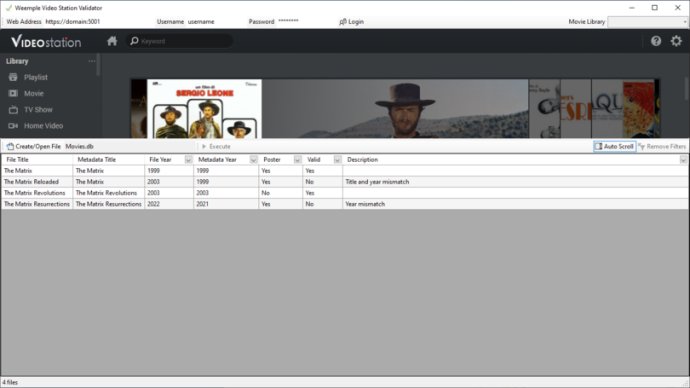Open Video Station settings gear
690x388 pixels.
click(x=676, y=41)
